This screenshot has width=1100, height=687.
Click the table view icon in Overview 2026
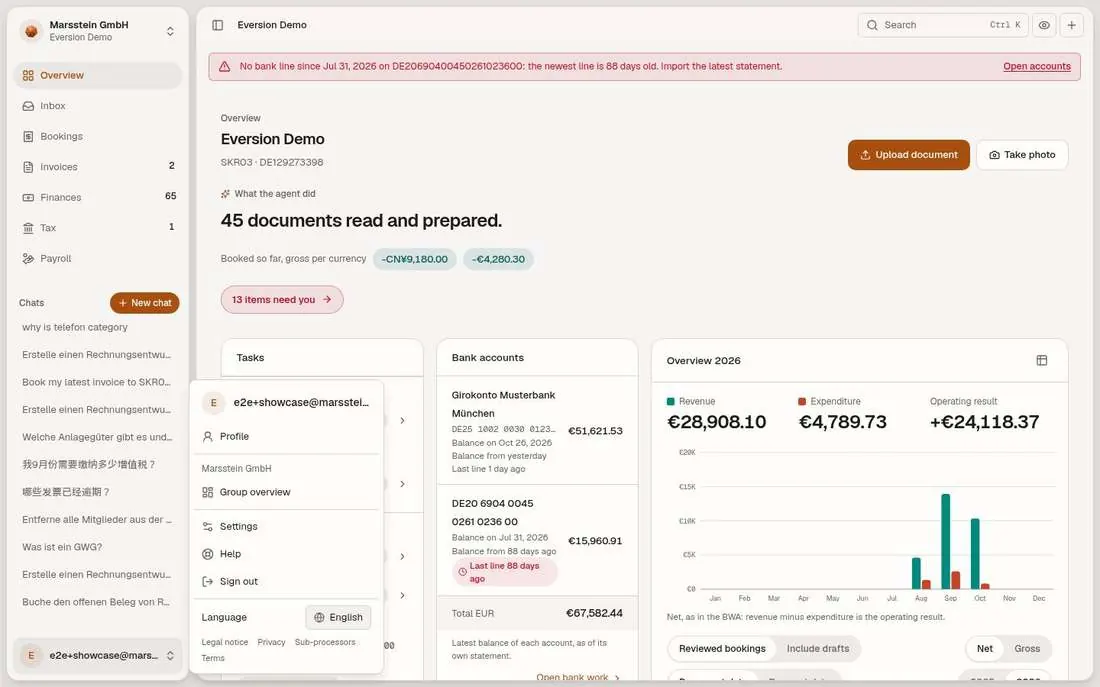[x=1042, y=360]
